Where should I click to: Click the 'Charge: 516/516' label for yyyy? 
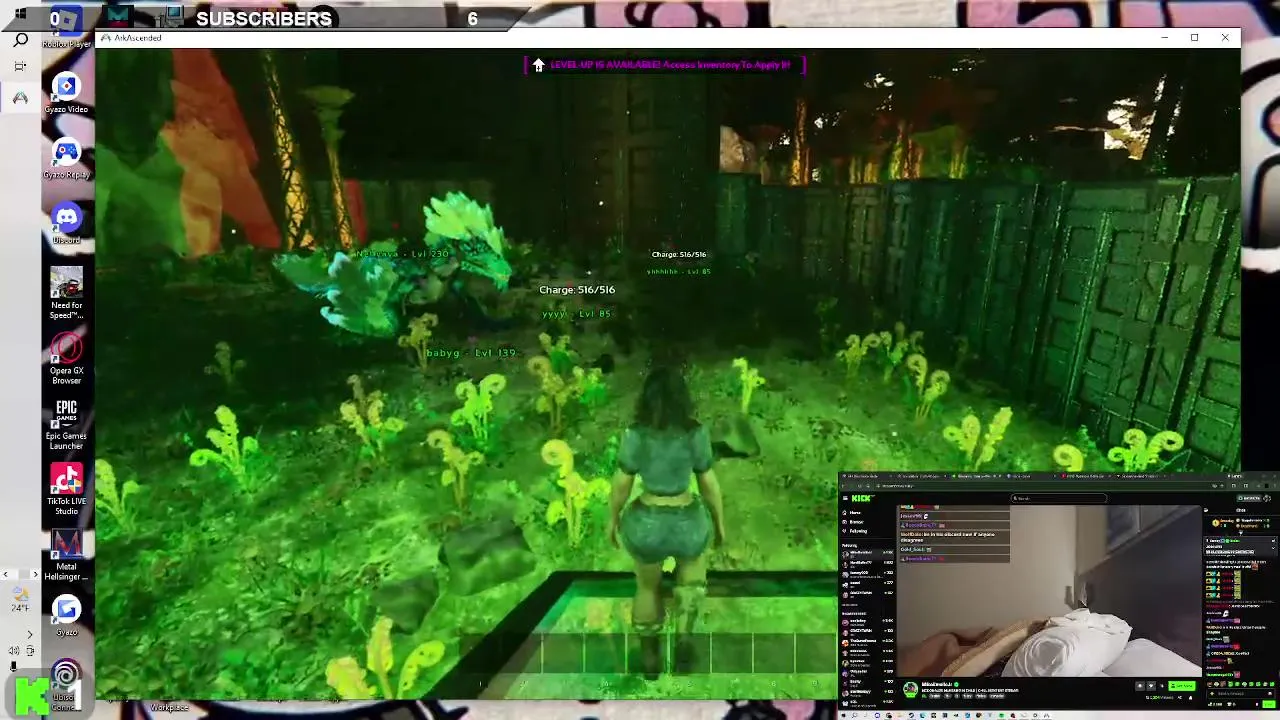(x=577, y=290)
